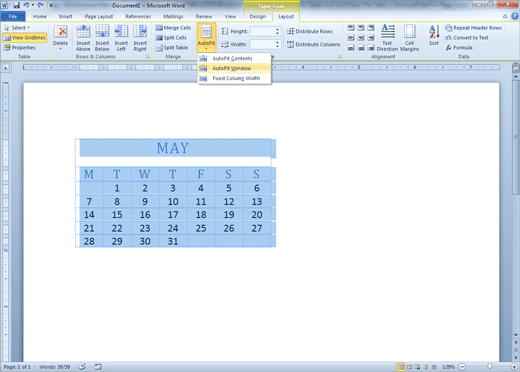Switch to the Insert tab
Image resolution: width=520 pixels, height=372 pixels.
pyautogui.click(x=65, y=16)
